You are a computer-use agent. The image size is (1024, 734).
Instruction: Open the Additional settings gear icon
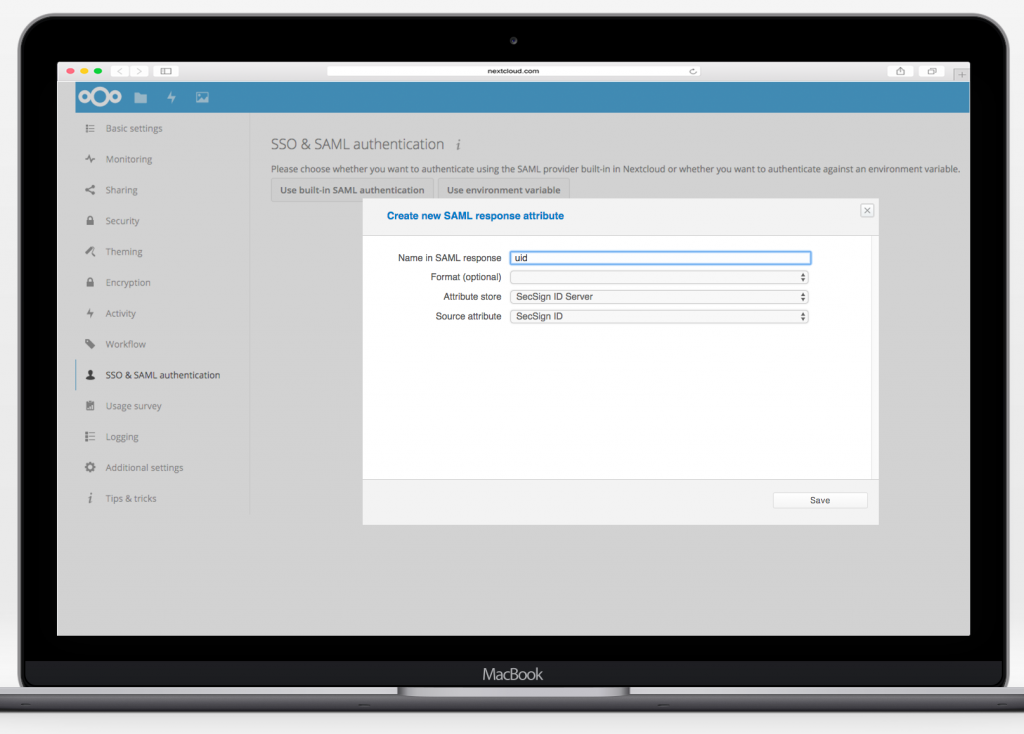click(x=90, y=467)
